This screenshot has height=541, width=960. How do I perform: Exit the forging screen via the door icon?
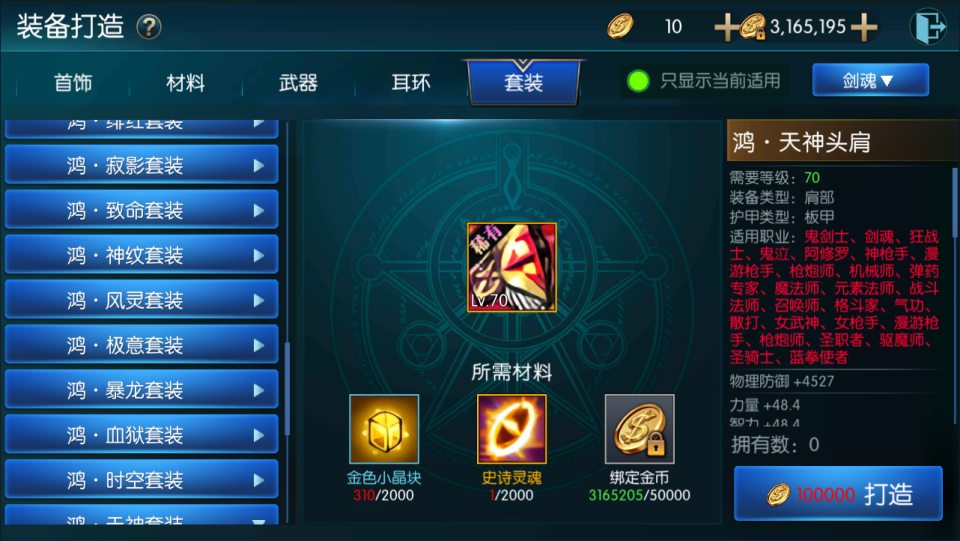pos(929,26)
